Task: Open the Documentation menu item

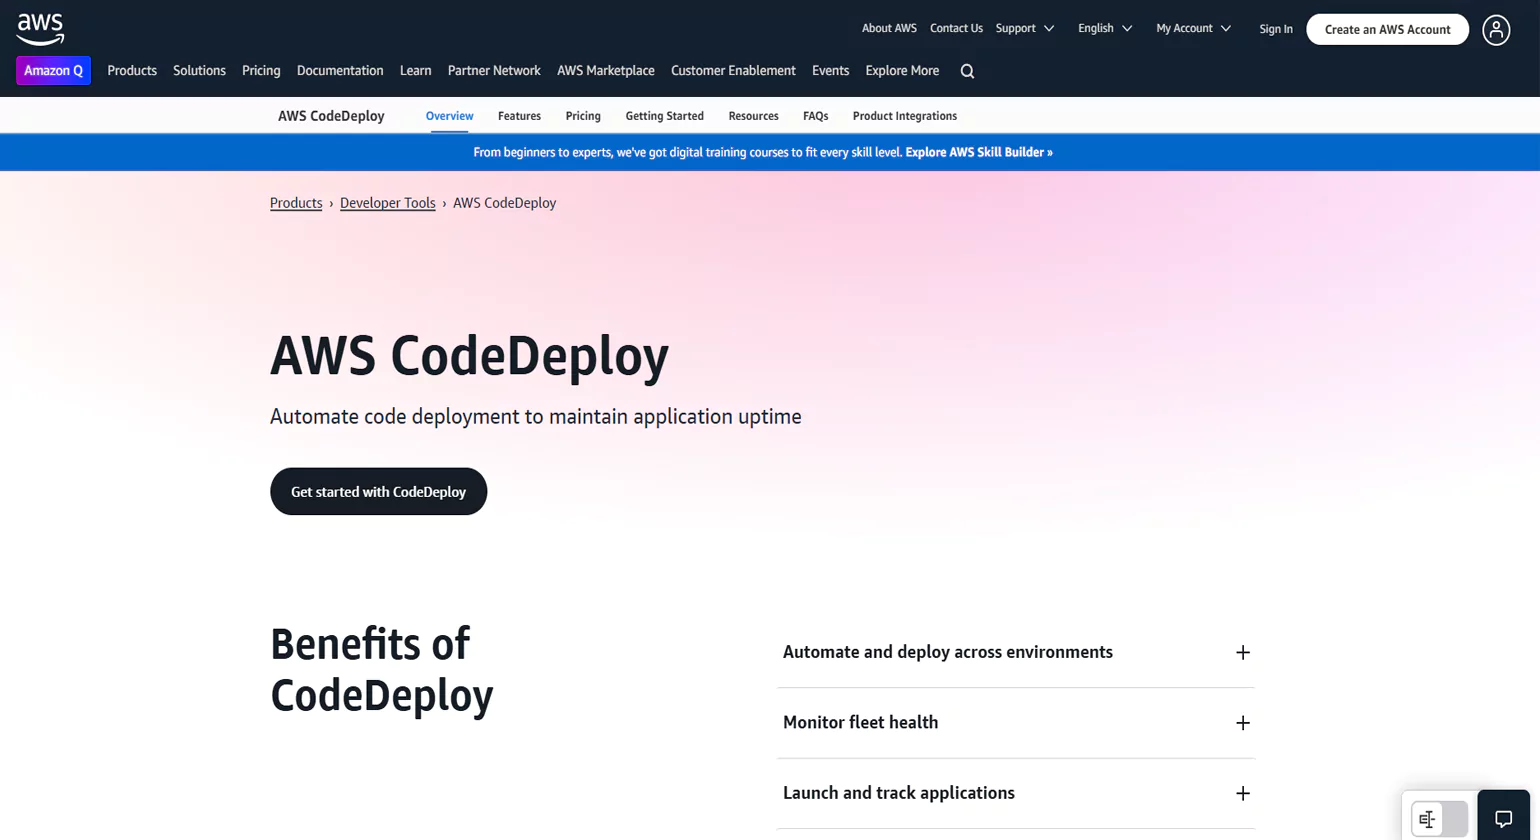Action: click(x=340, y=70)
